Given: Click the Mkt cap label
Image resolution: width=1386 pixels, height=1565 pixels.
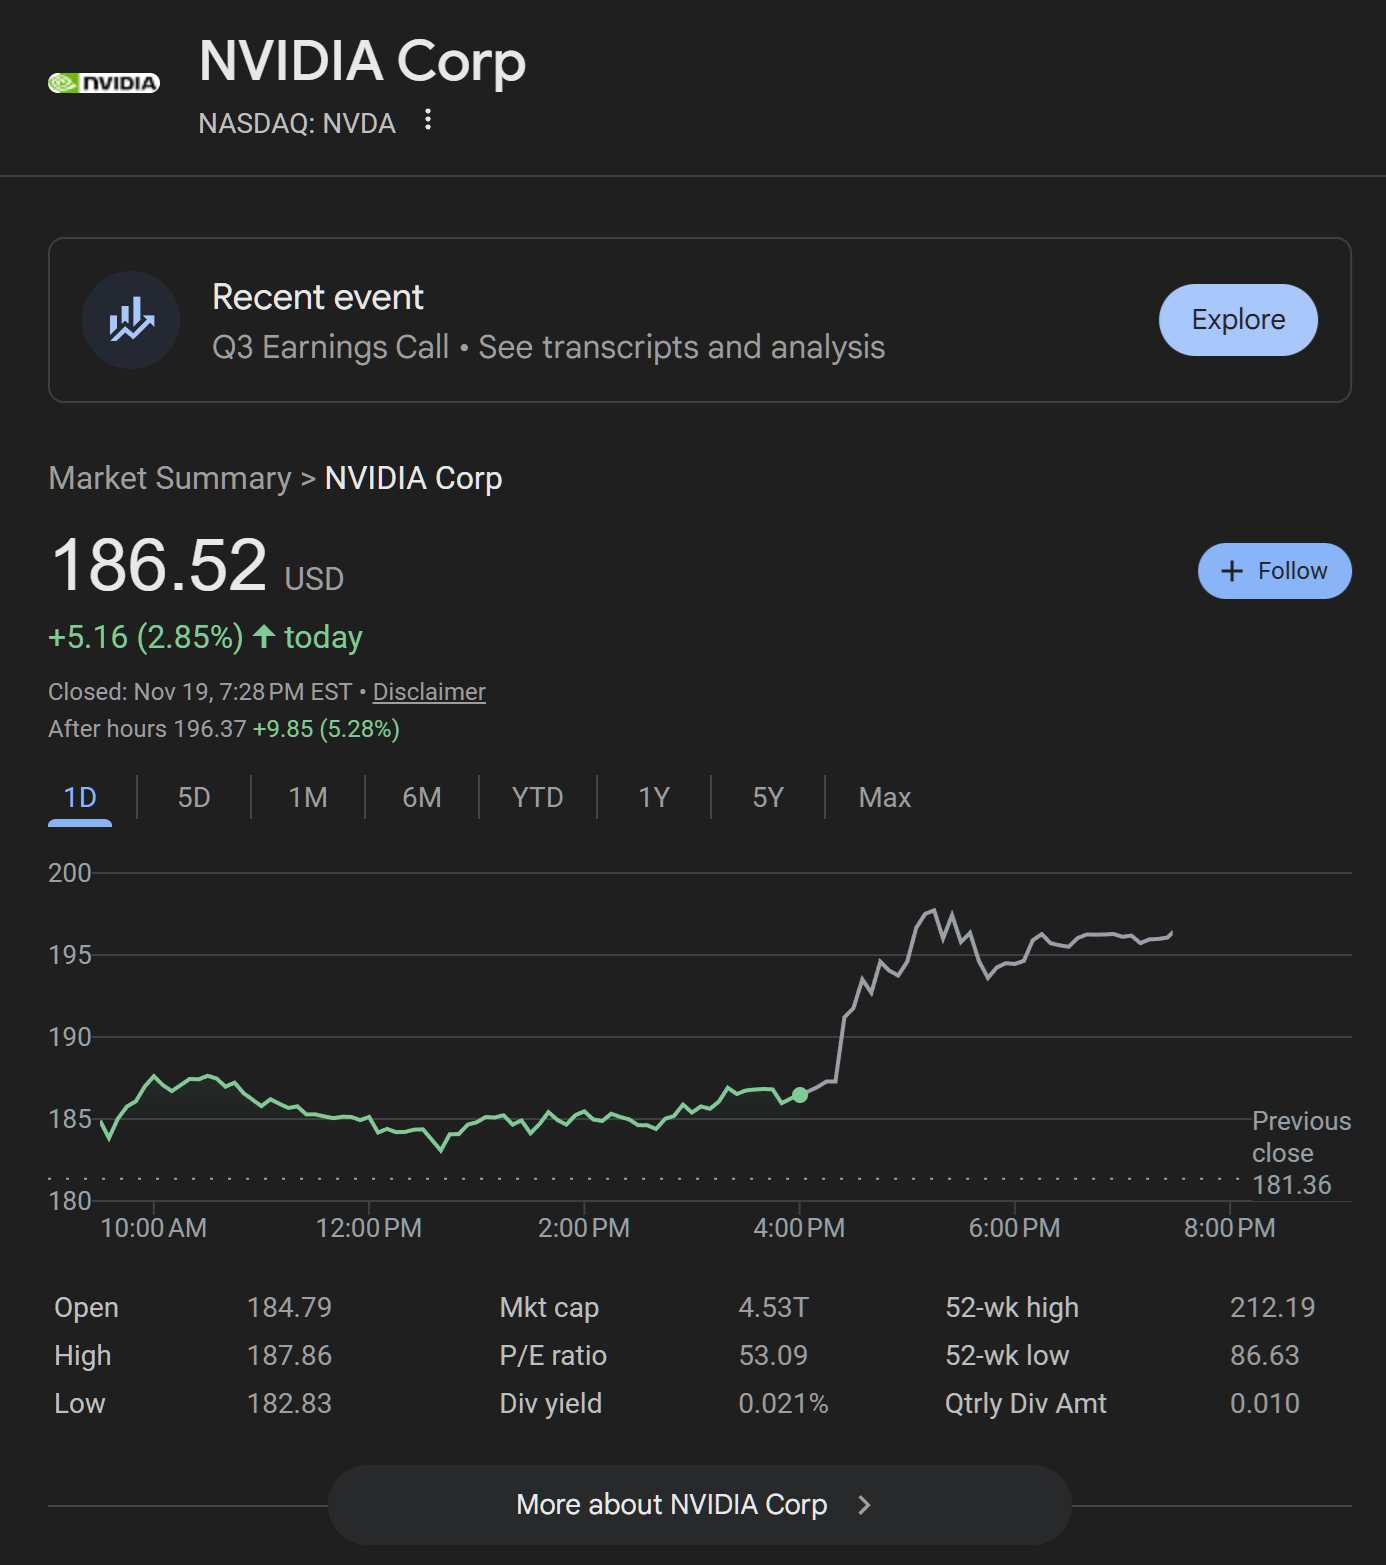Looking at the screenshot, I should pyautogui.click(x=549, y=1308).
